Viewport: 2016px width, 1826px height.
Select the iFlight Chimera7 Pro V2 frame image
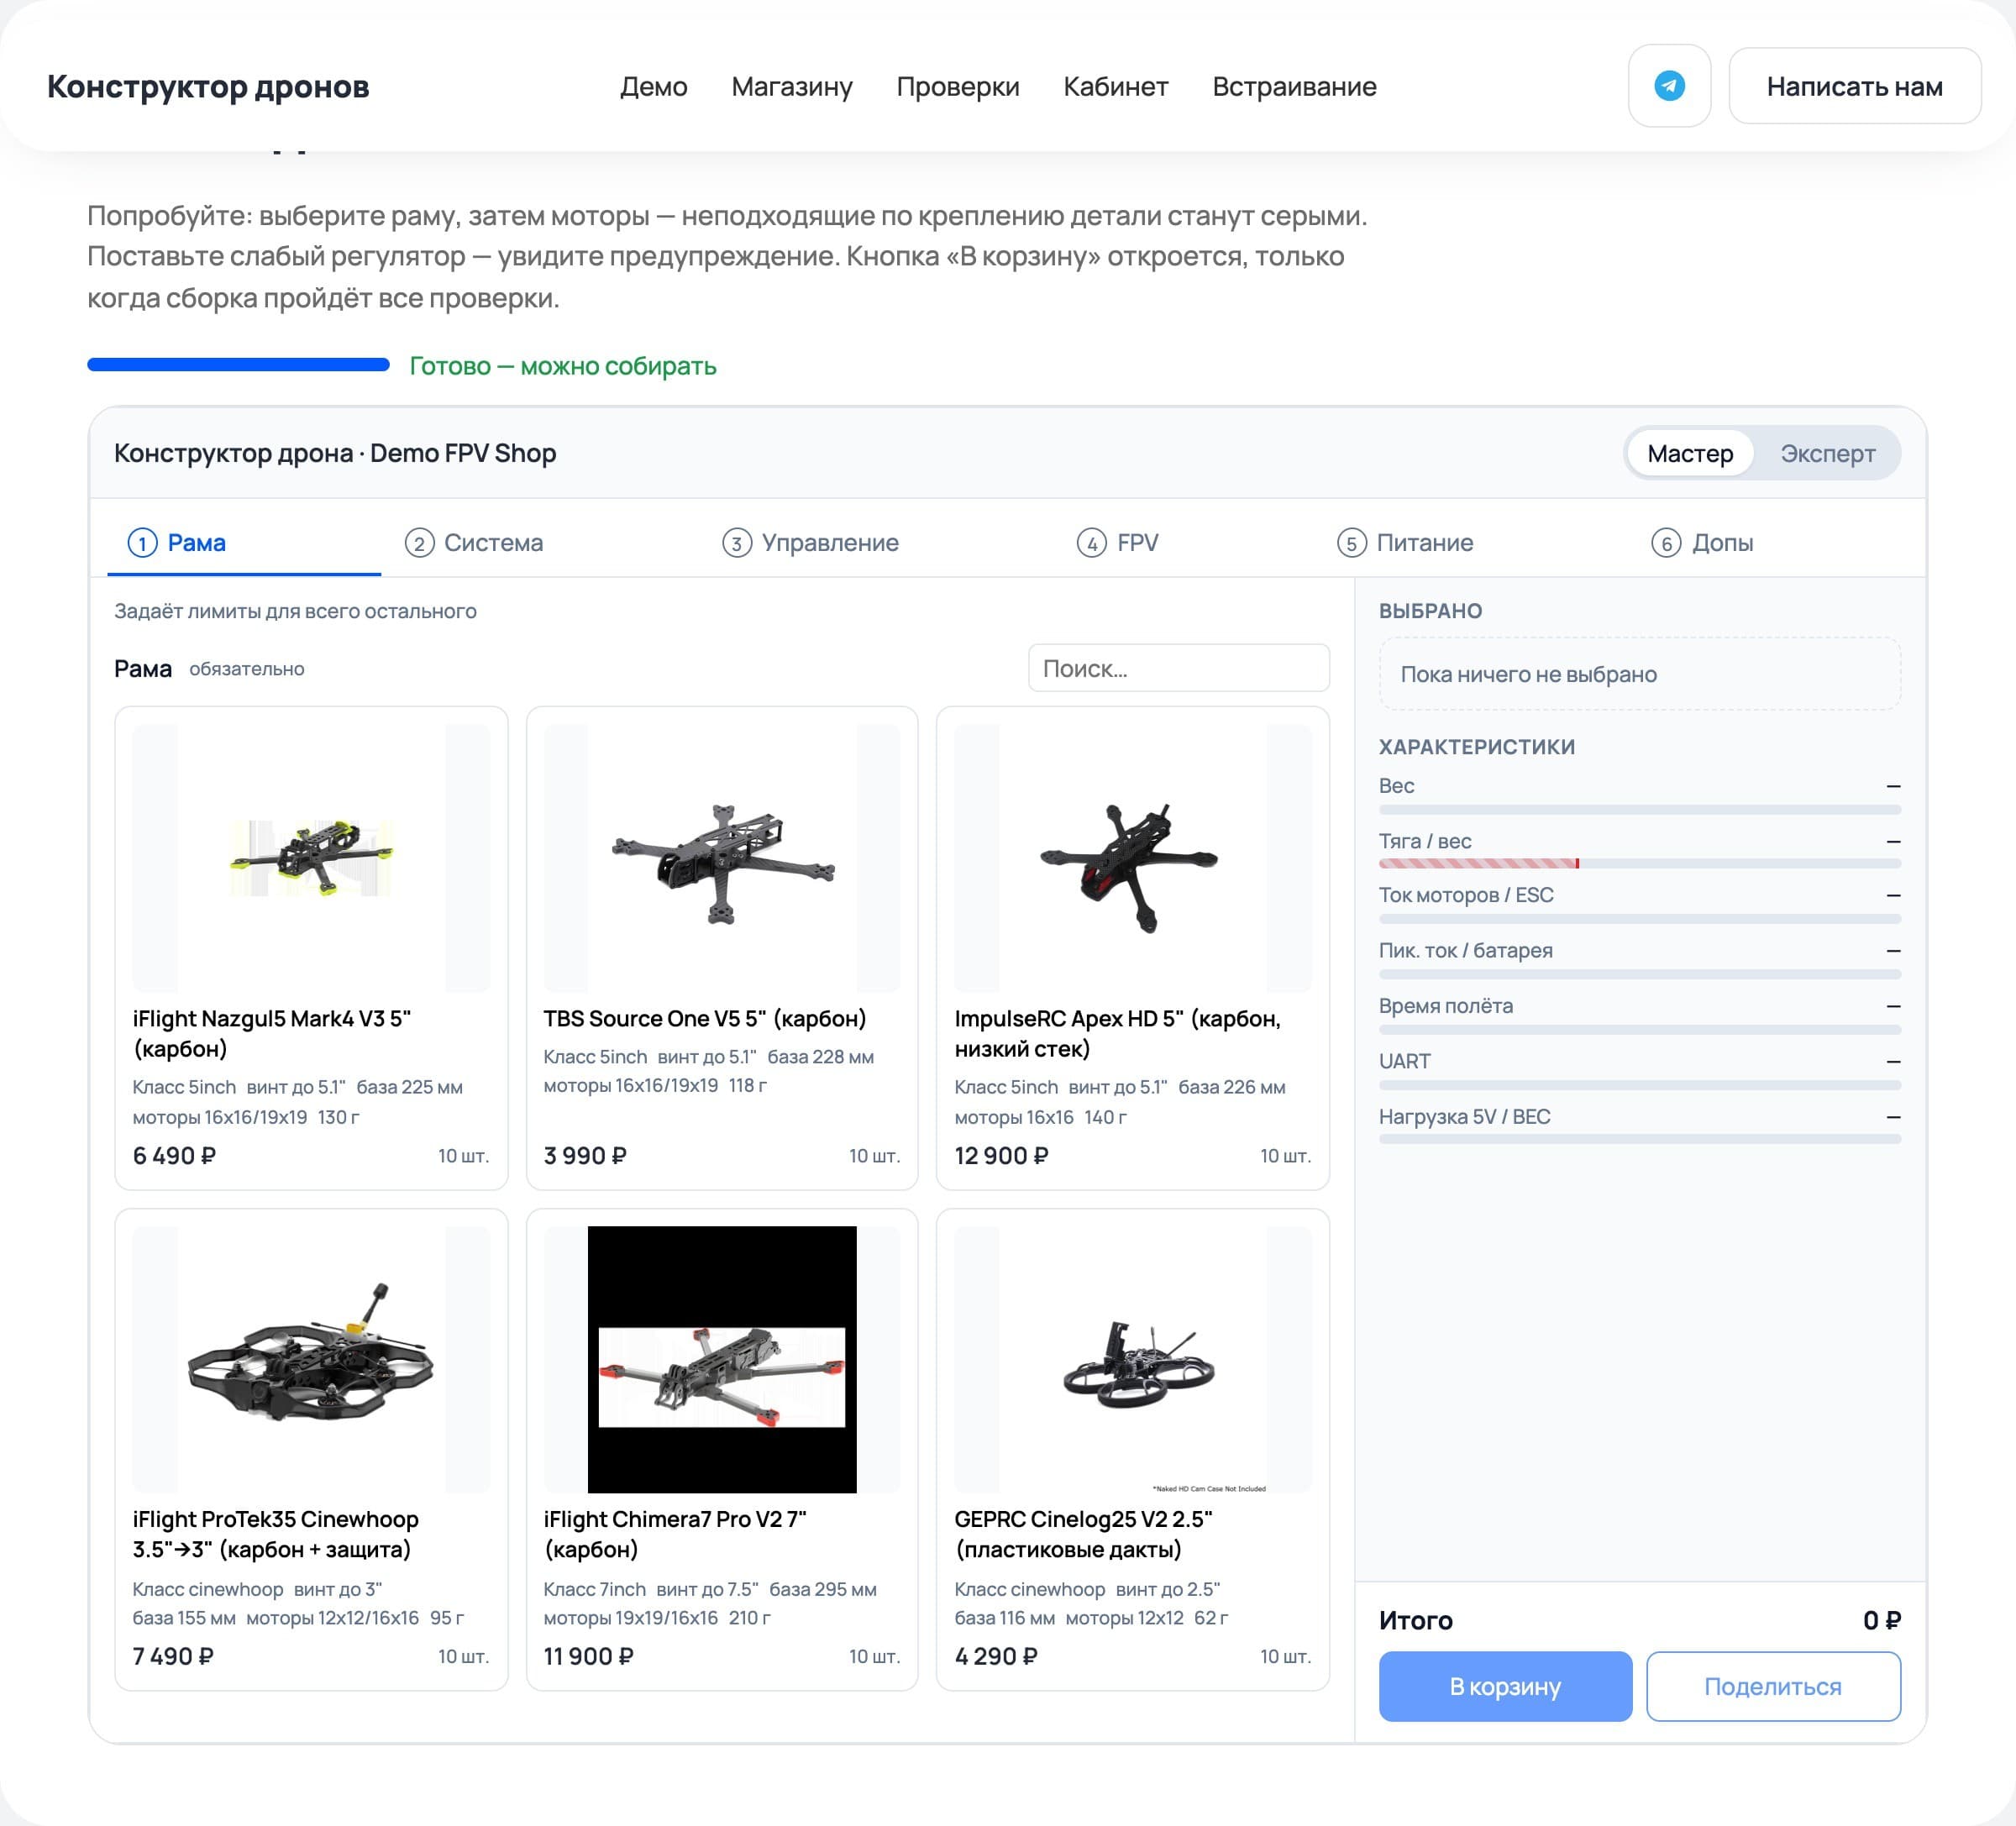pos(722,1359)
